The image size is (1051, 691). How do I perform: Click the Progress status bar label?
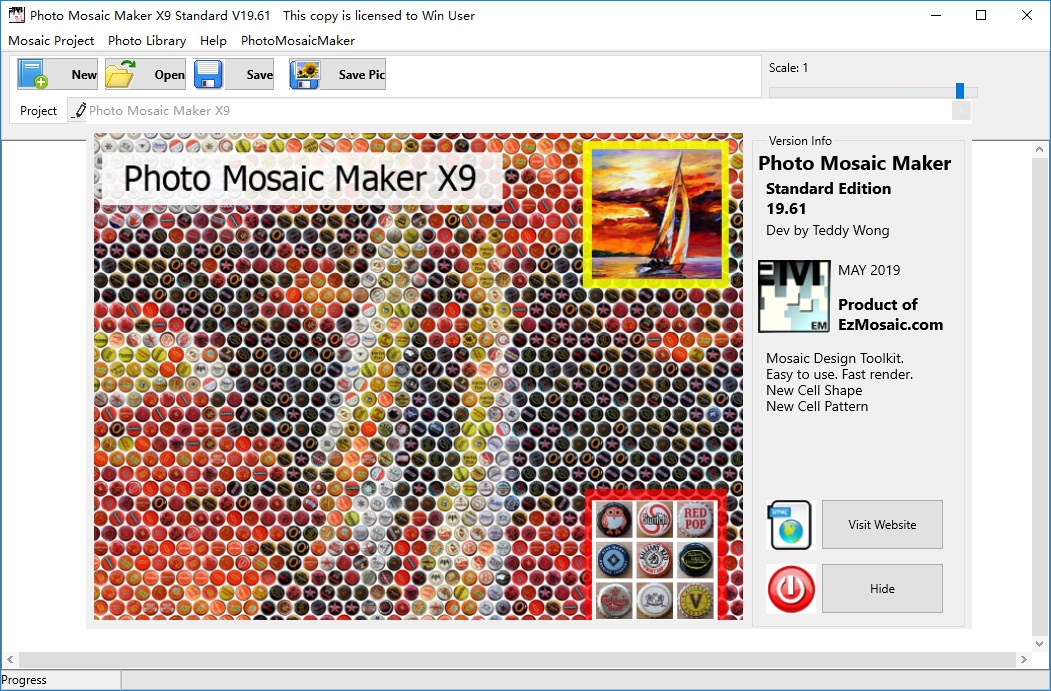[24, 680]
